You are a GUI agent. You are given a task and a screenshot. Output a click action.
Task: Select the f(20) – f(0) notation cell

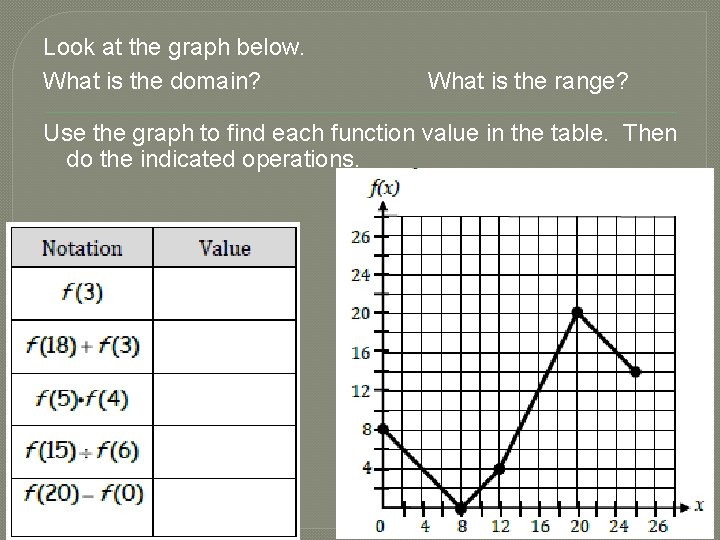pyautogui.click(x=82, y=493)
